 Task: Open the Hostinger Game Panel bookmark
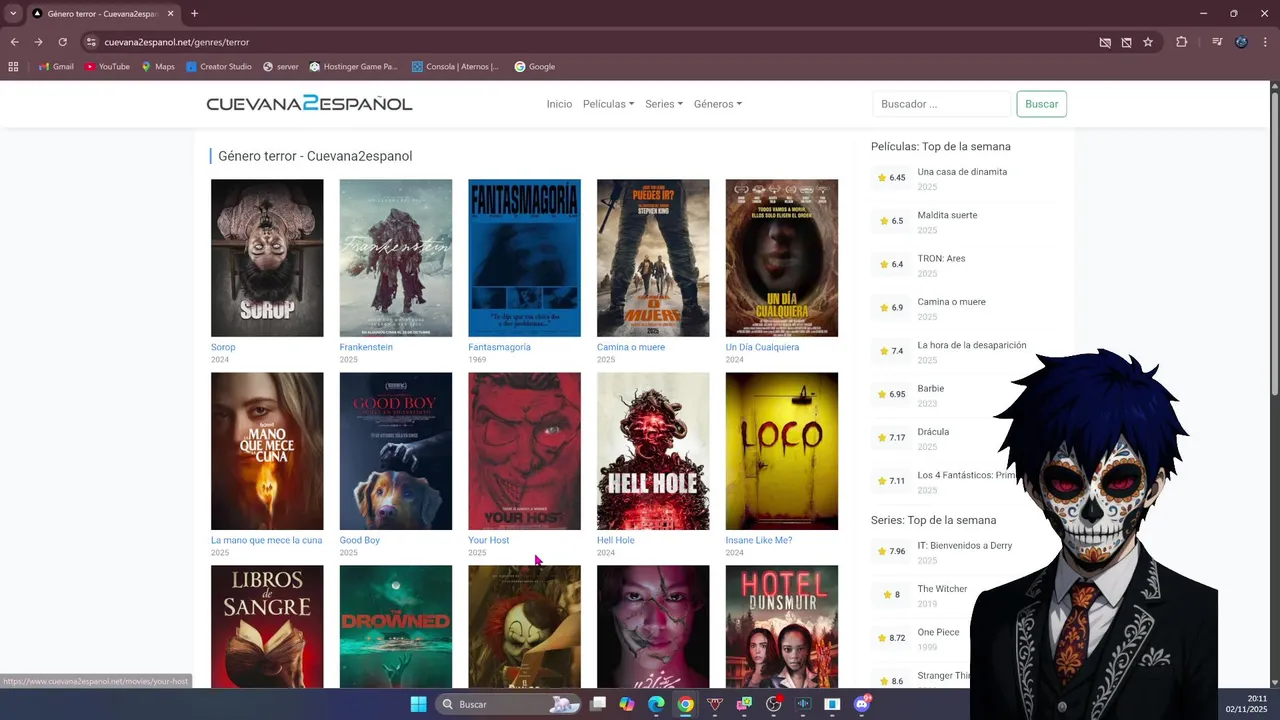(353, 67)
